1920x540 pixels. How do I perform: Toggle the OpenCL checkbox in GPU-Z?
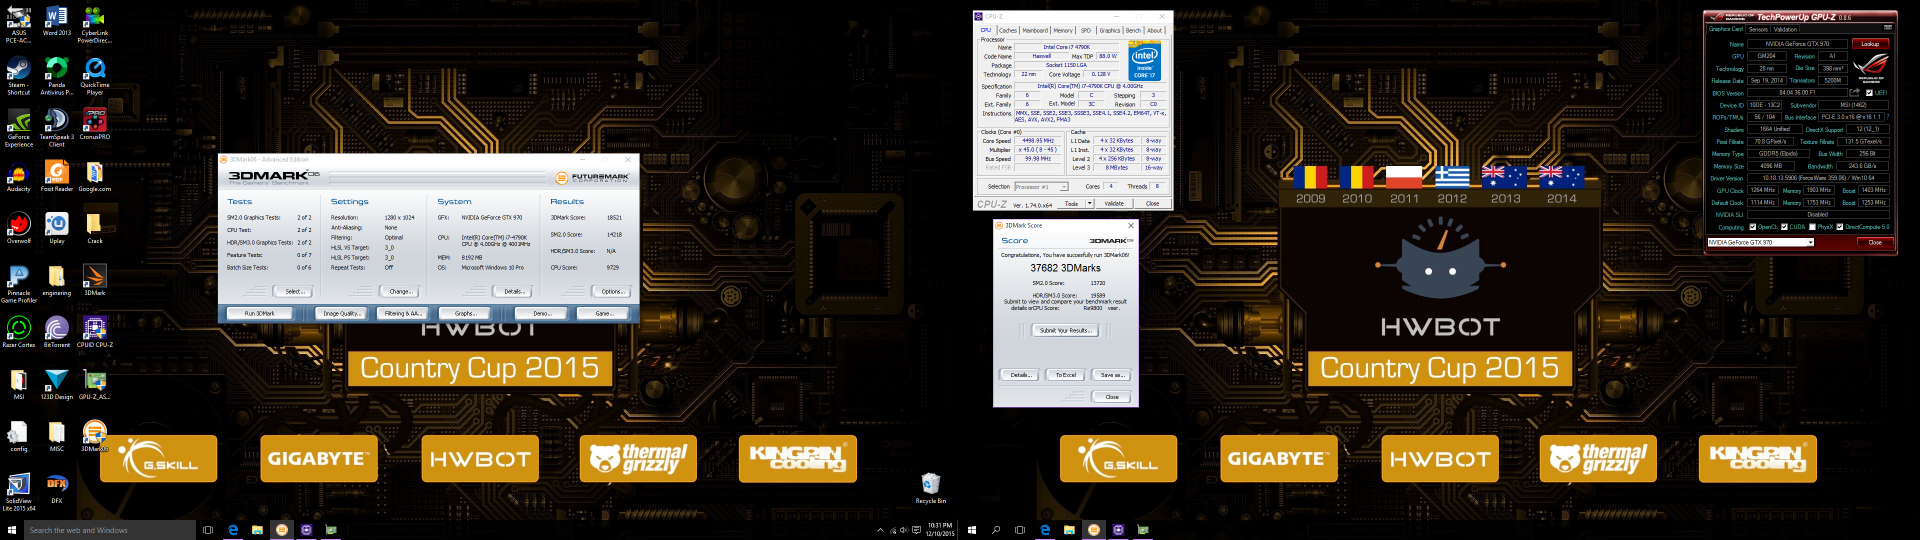pyautogui.click(x=1752, y=227)
